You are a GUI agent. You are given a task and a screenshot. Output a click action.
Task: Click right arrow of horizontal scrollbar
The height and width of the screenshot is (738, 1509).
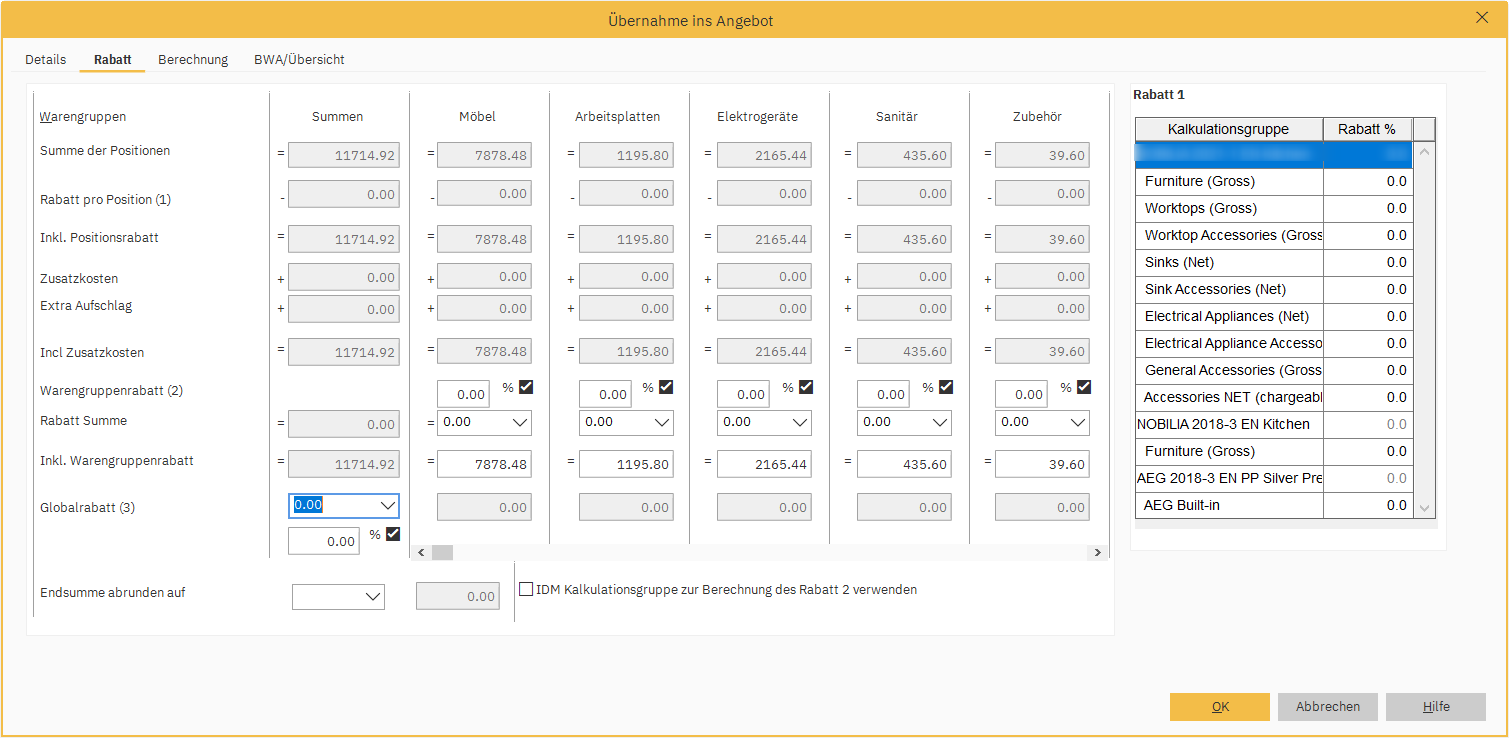tap(1097, 553)
